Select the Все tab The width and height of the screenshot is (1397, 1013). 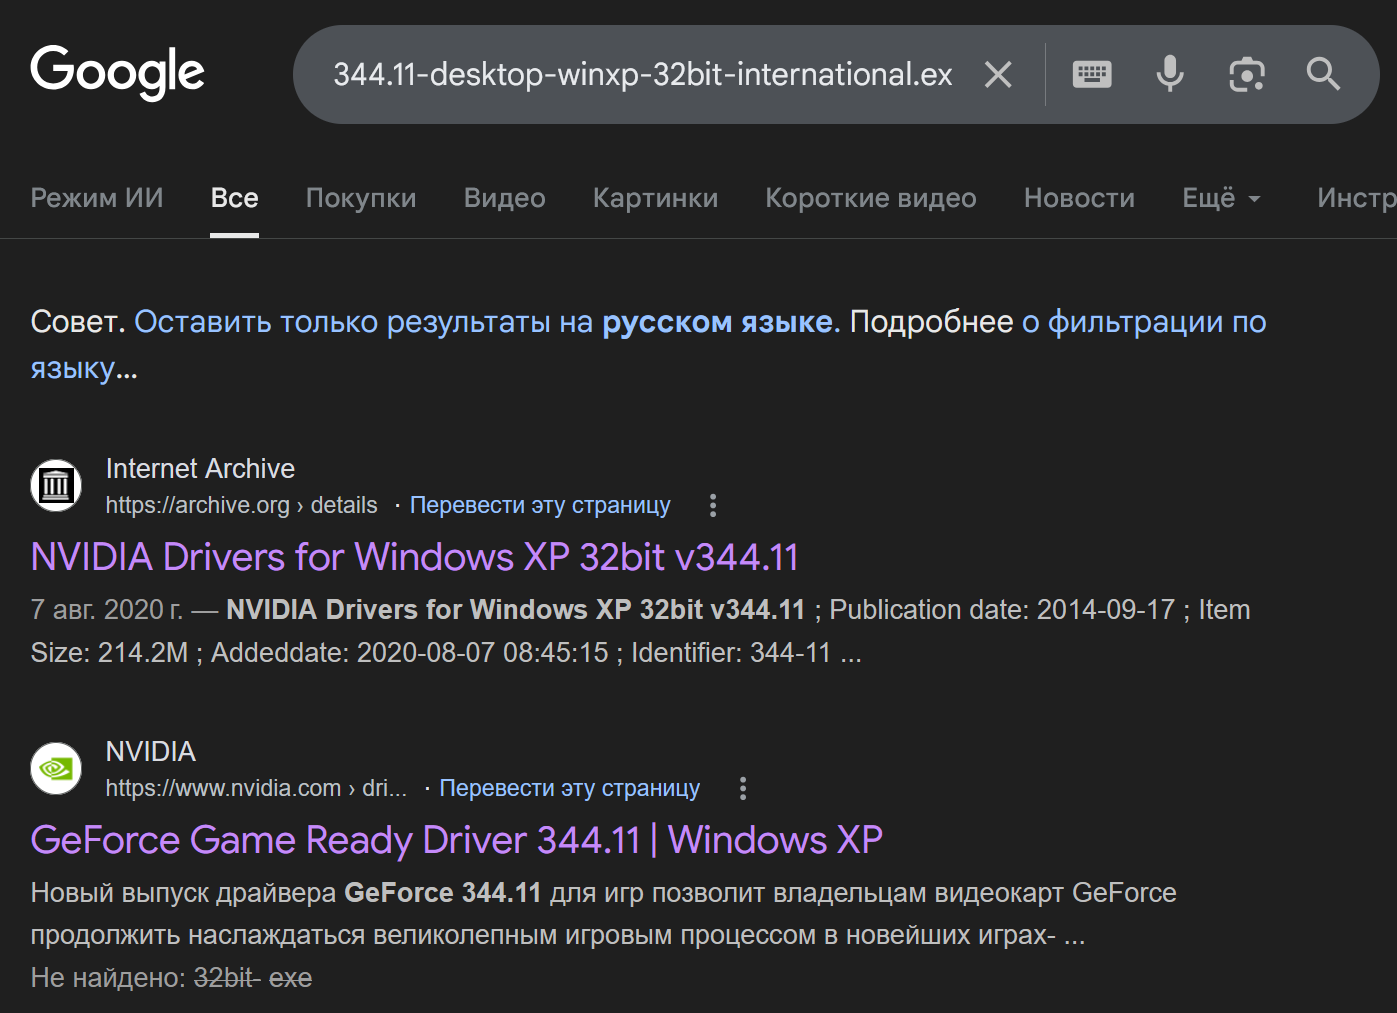point(235,198)
